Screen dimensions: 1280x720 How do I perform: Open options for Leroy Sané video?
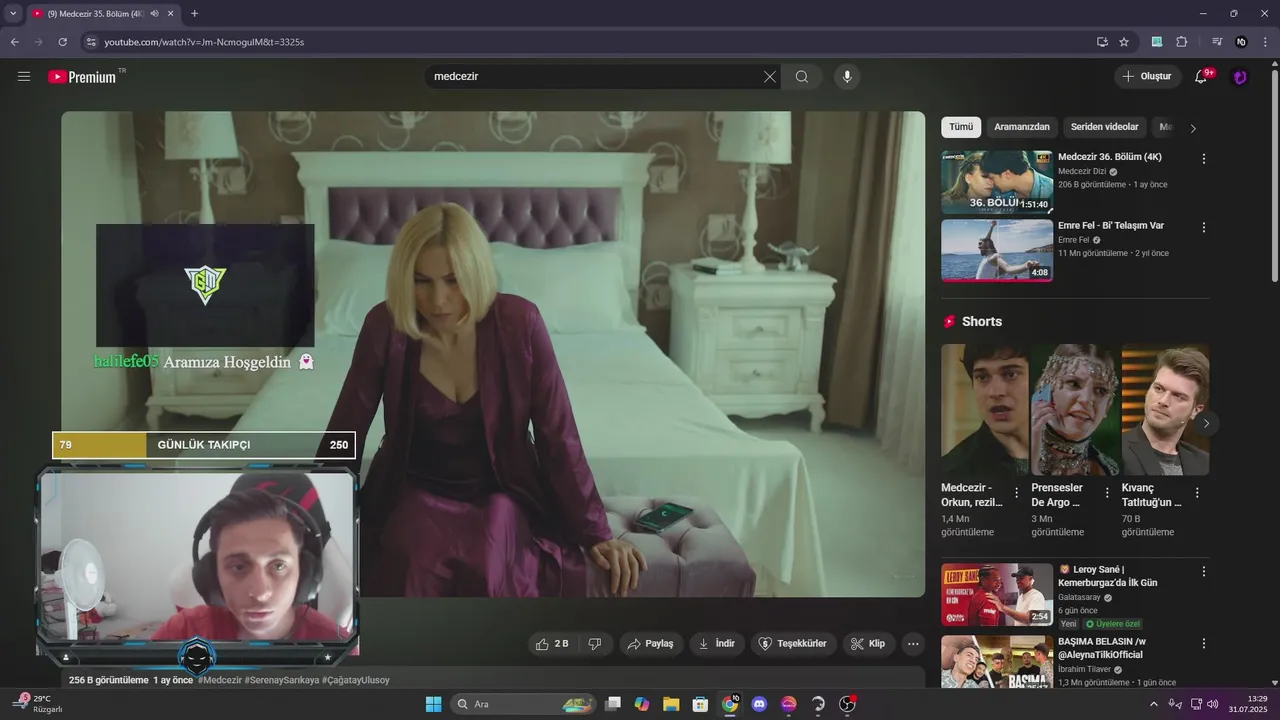click(x=1204, y=572)
